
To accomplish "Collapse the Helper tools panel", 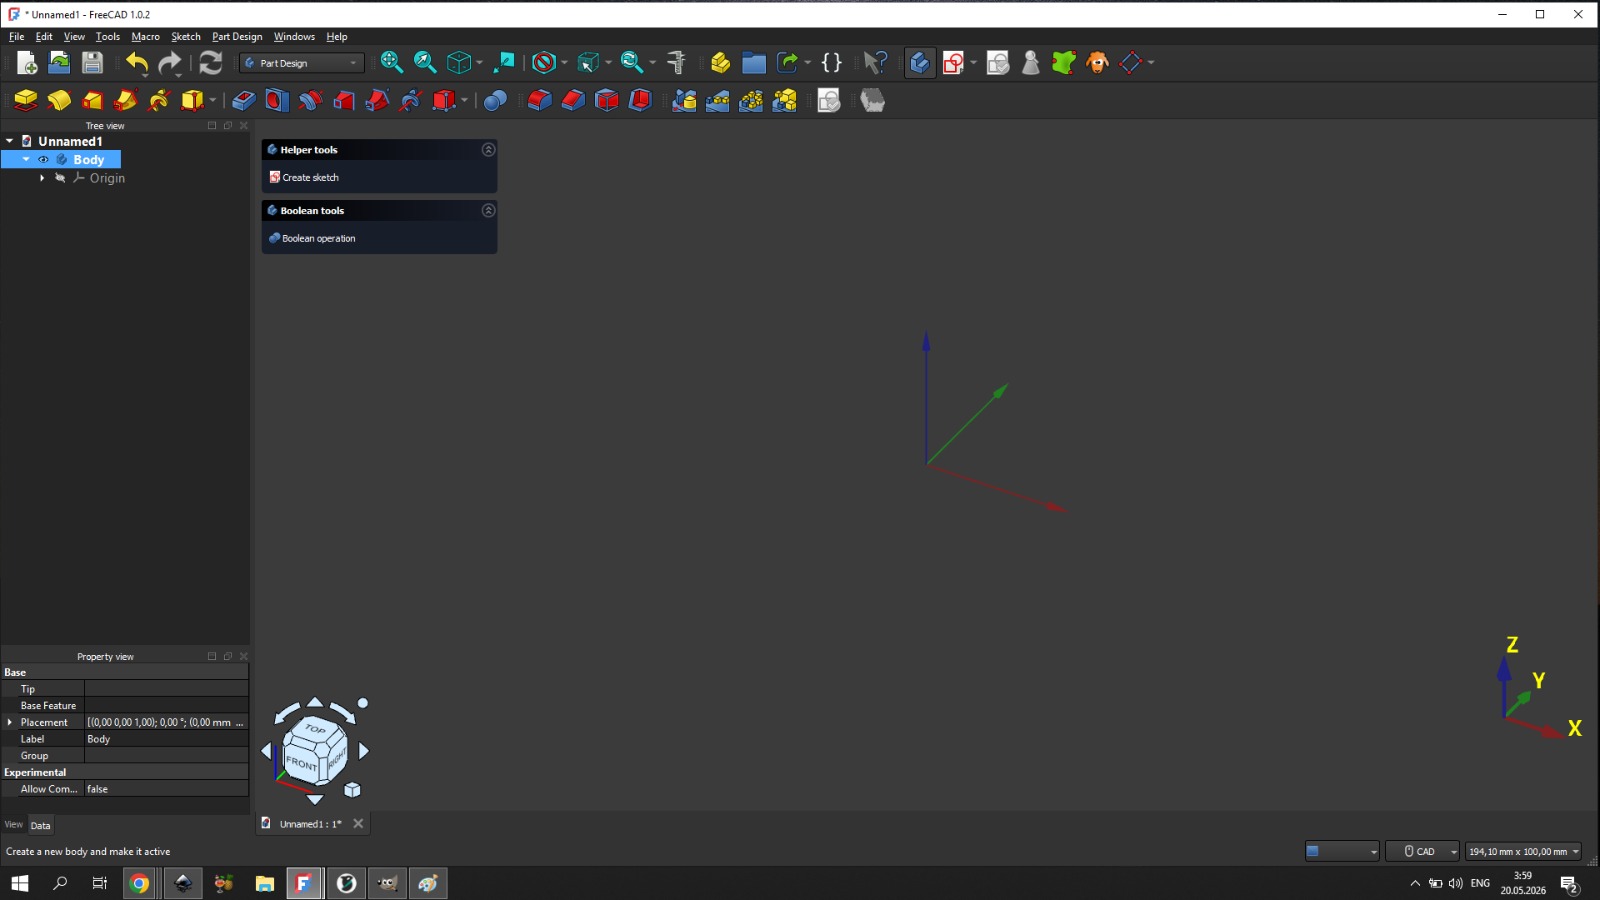I will 488,150.
